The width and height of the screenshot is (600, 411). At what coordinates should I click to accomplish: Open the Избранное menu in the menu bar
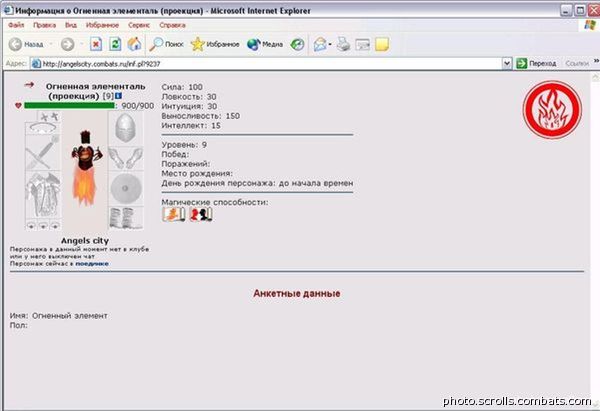(102, 25)
